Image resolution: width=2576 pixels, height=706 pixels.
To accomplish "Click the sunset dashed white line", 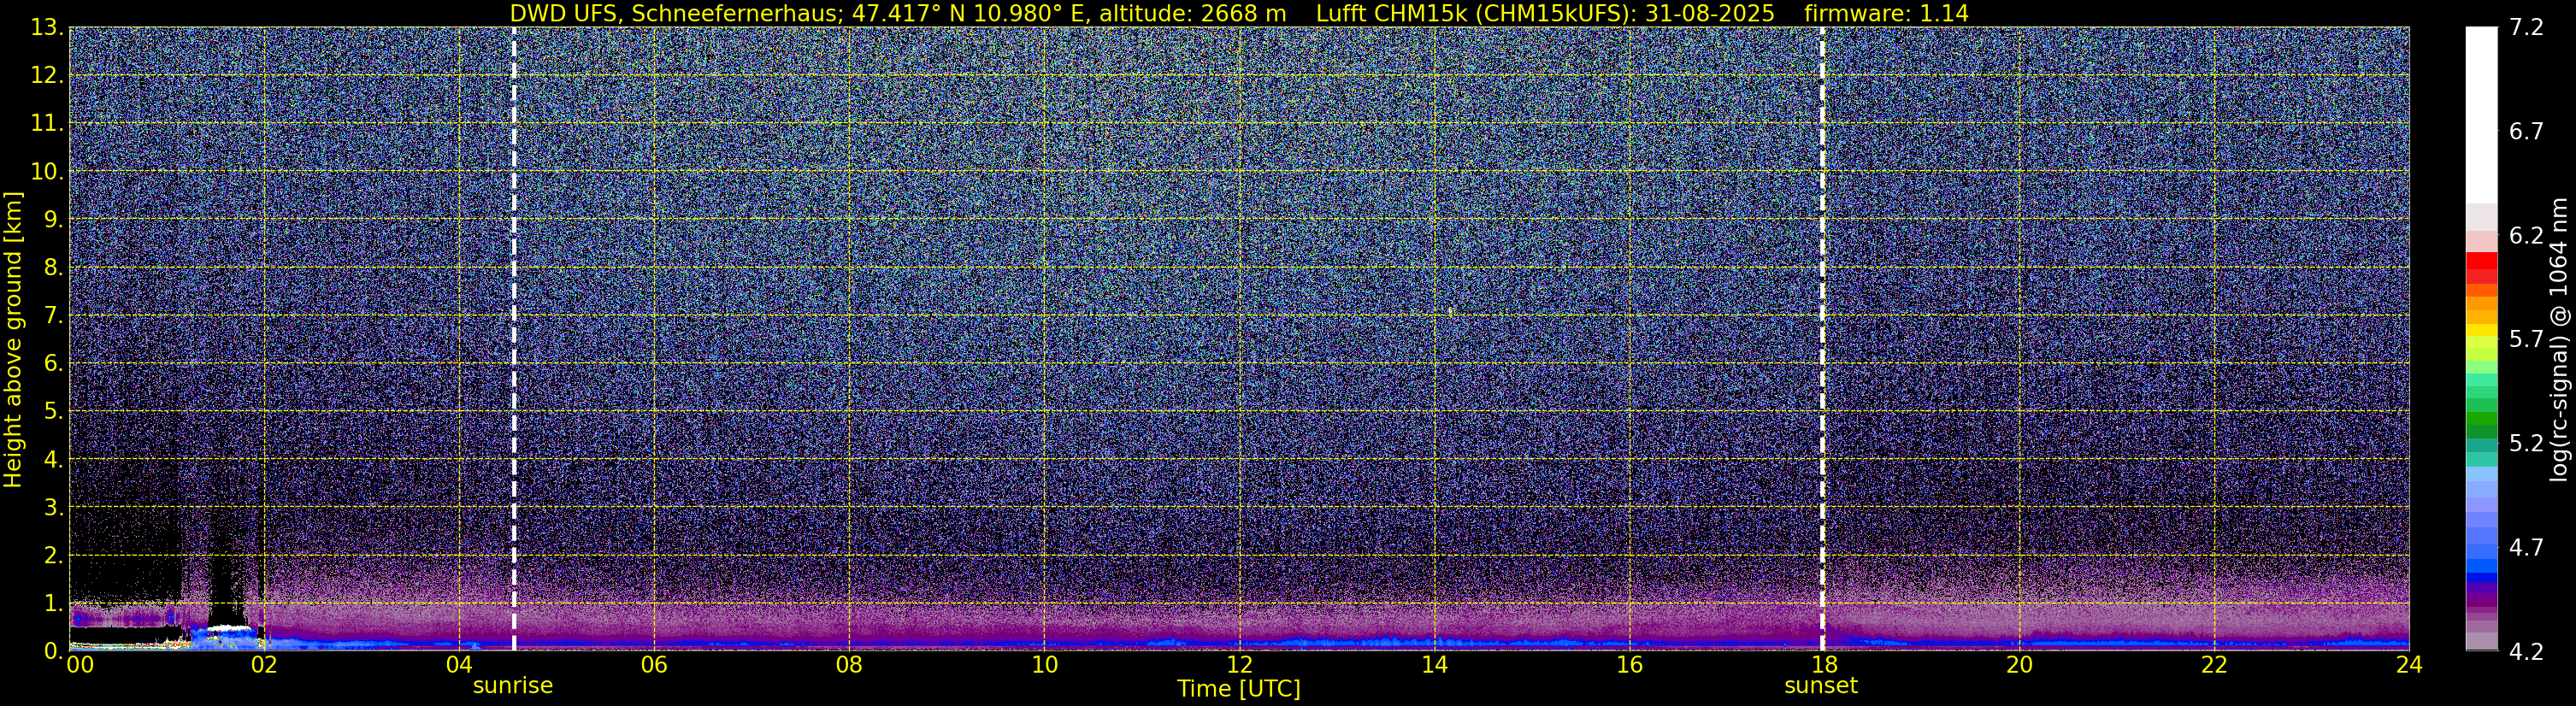I will pos(1823,339).
